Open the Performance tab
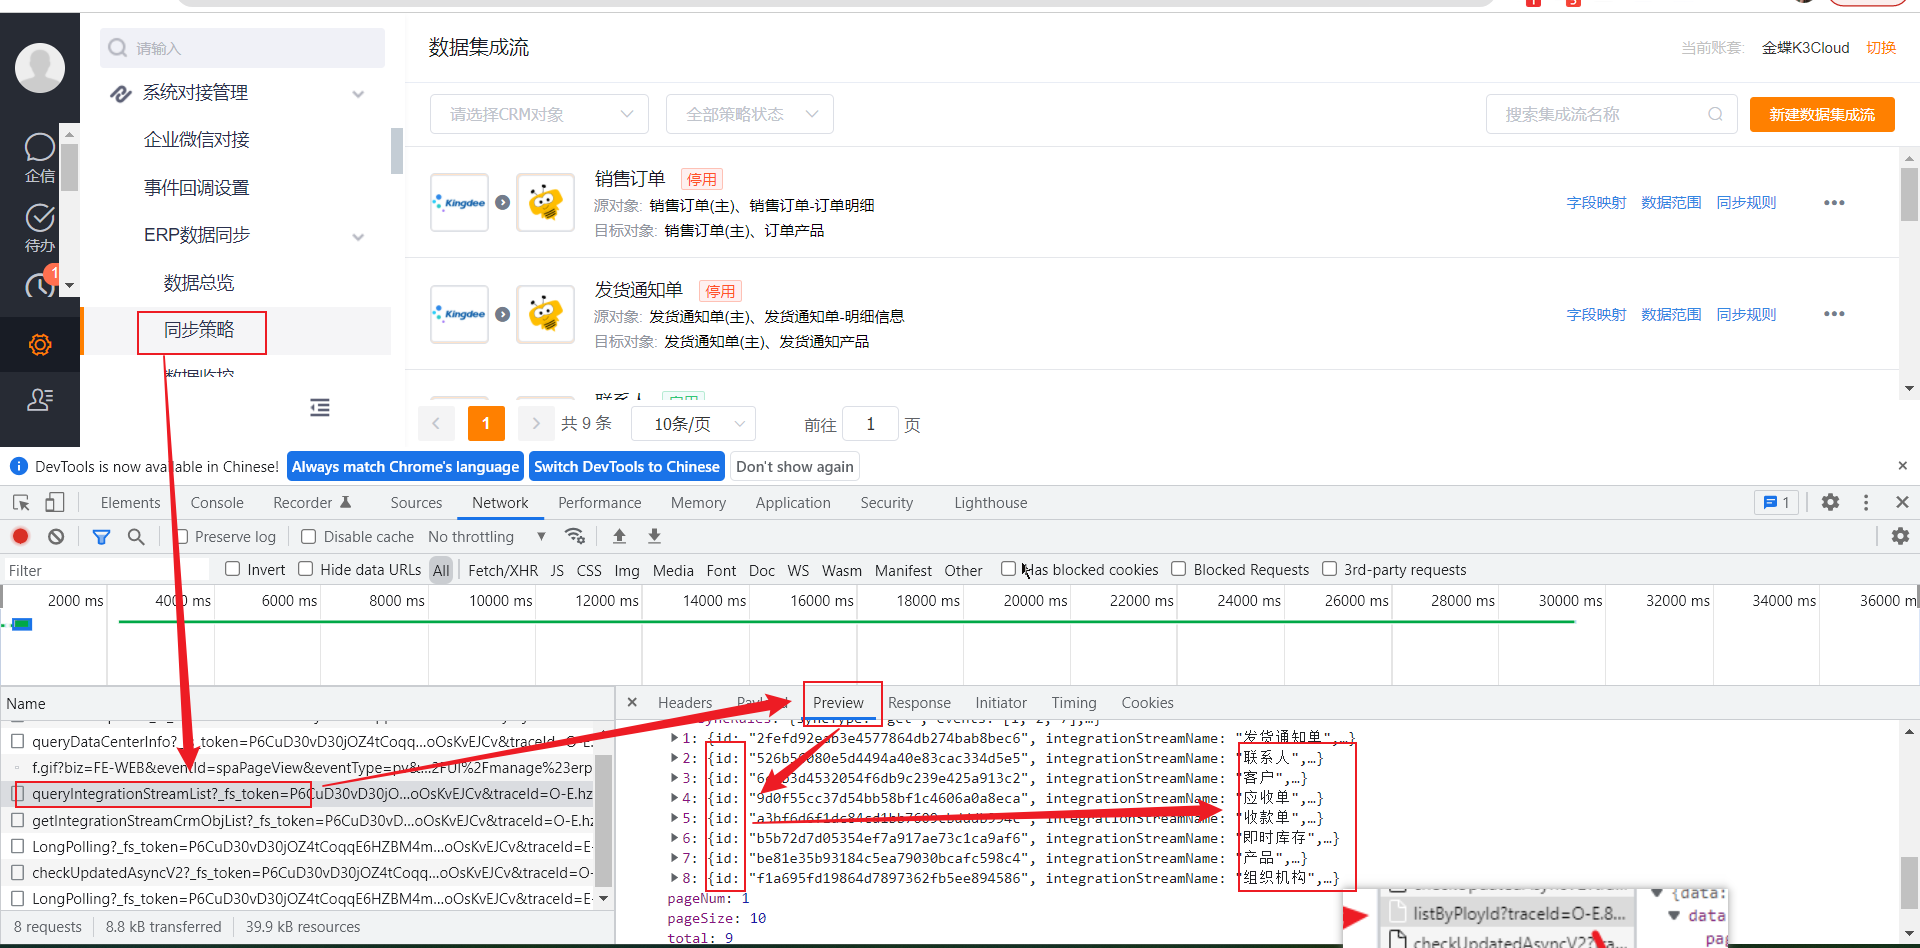Screen dimensions: 1920x948 600,503
